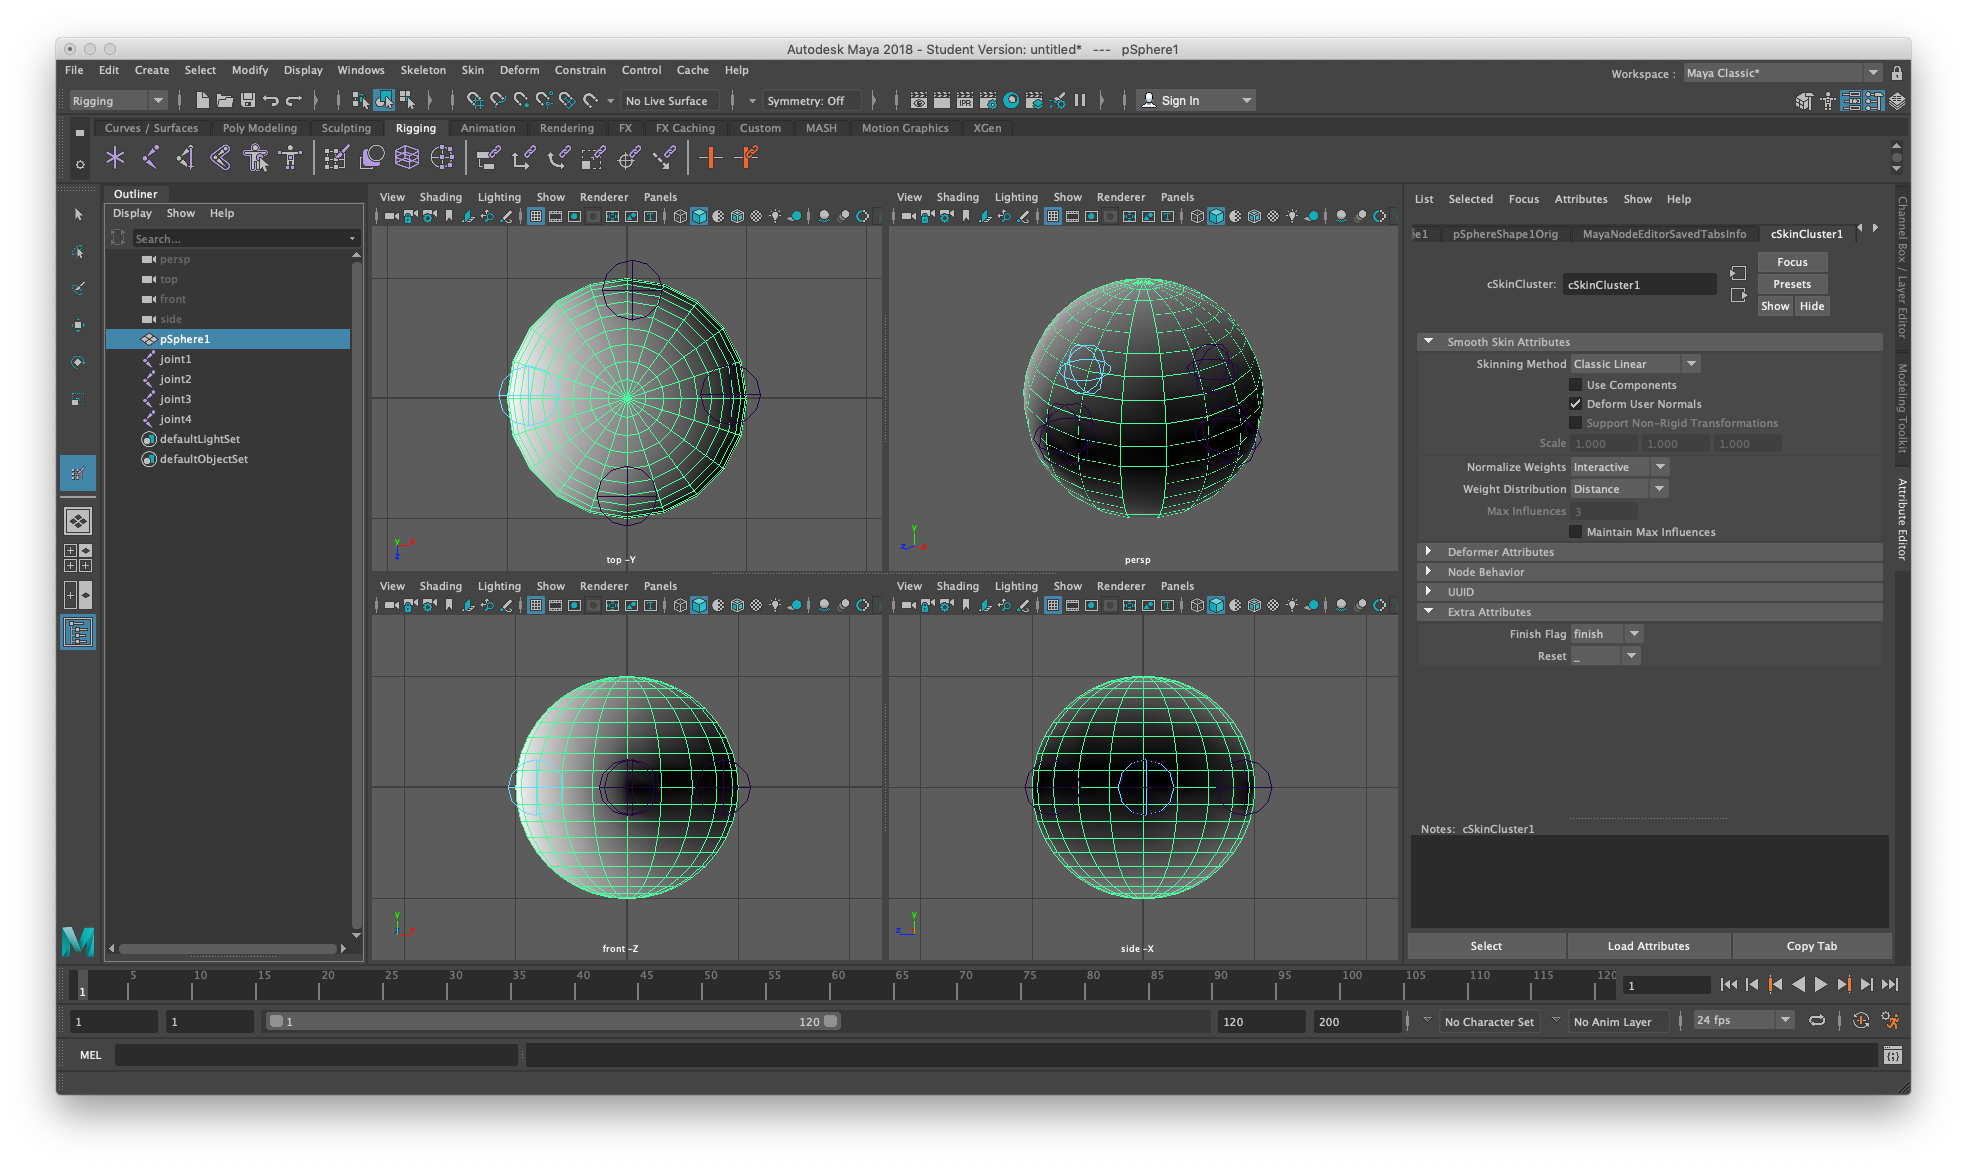
Task: Check Maintain Max Influences checkbox
Action: coord(1575,532)
